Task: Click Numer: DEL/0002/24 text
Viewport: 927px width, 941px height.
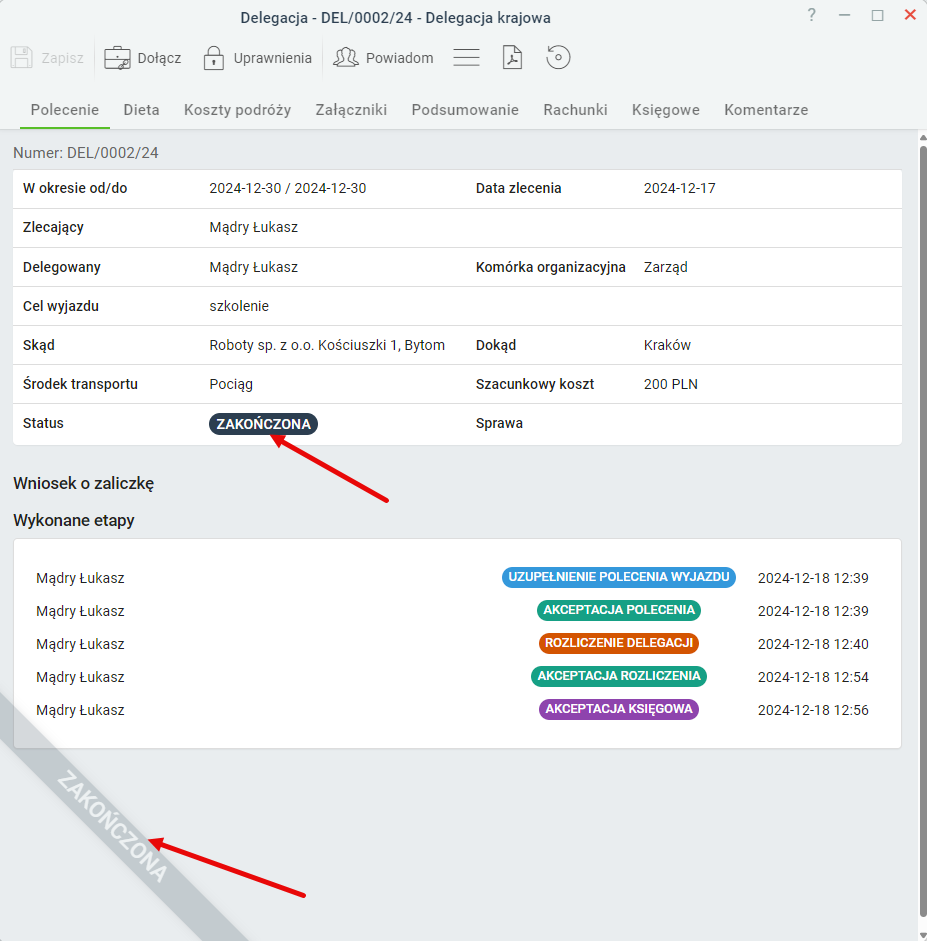Action: point(86,153)
